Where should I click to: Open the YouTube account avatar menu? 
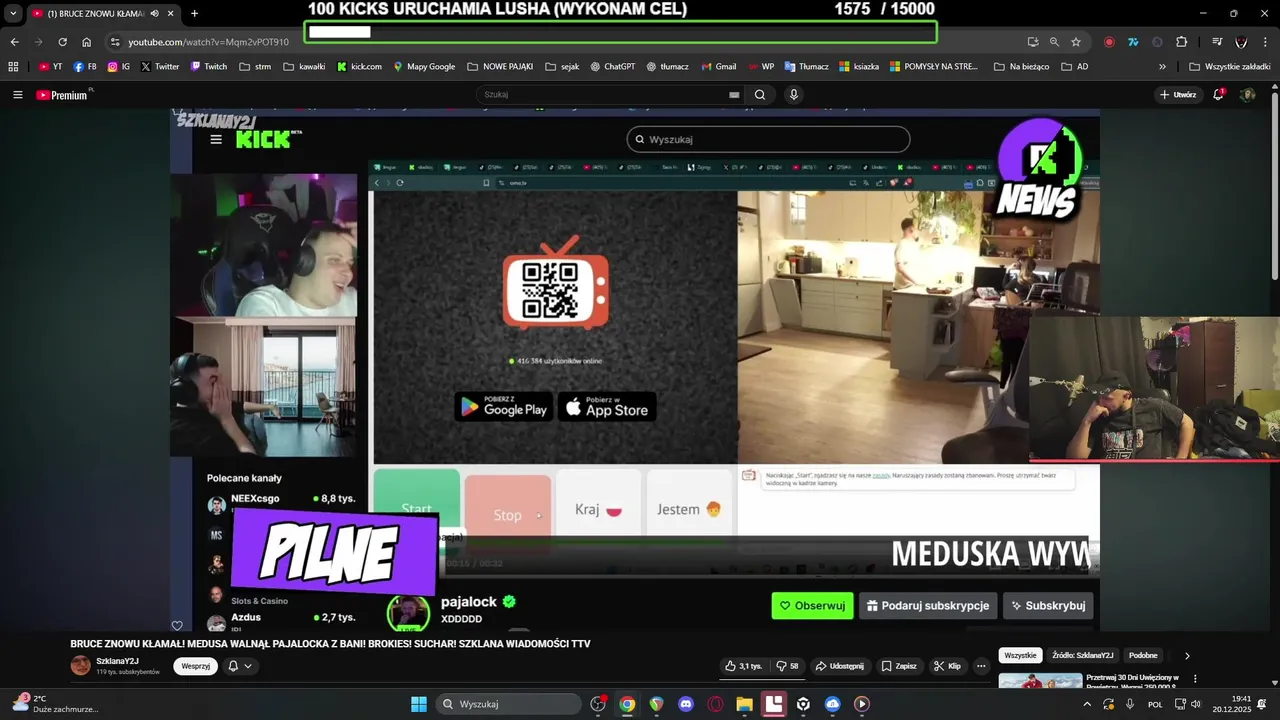pyautogui.click(x=1247, y=95)
